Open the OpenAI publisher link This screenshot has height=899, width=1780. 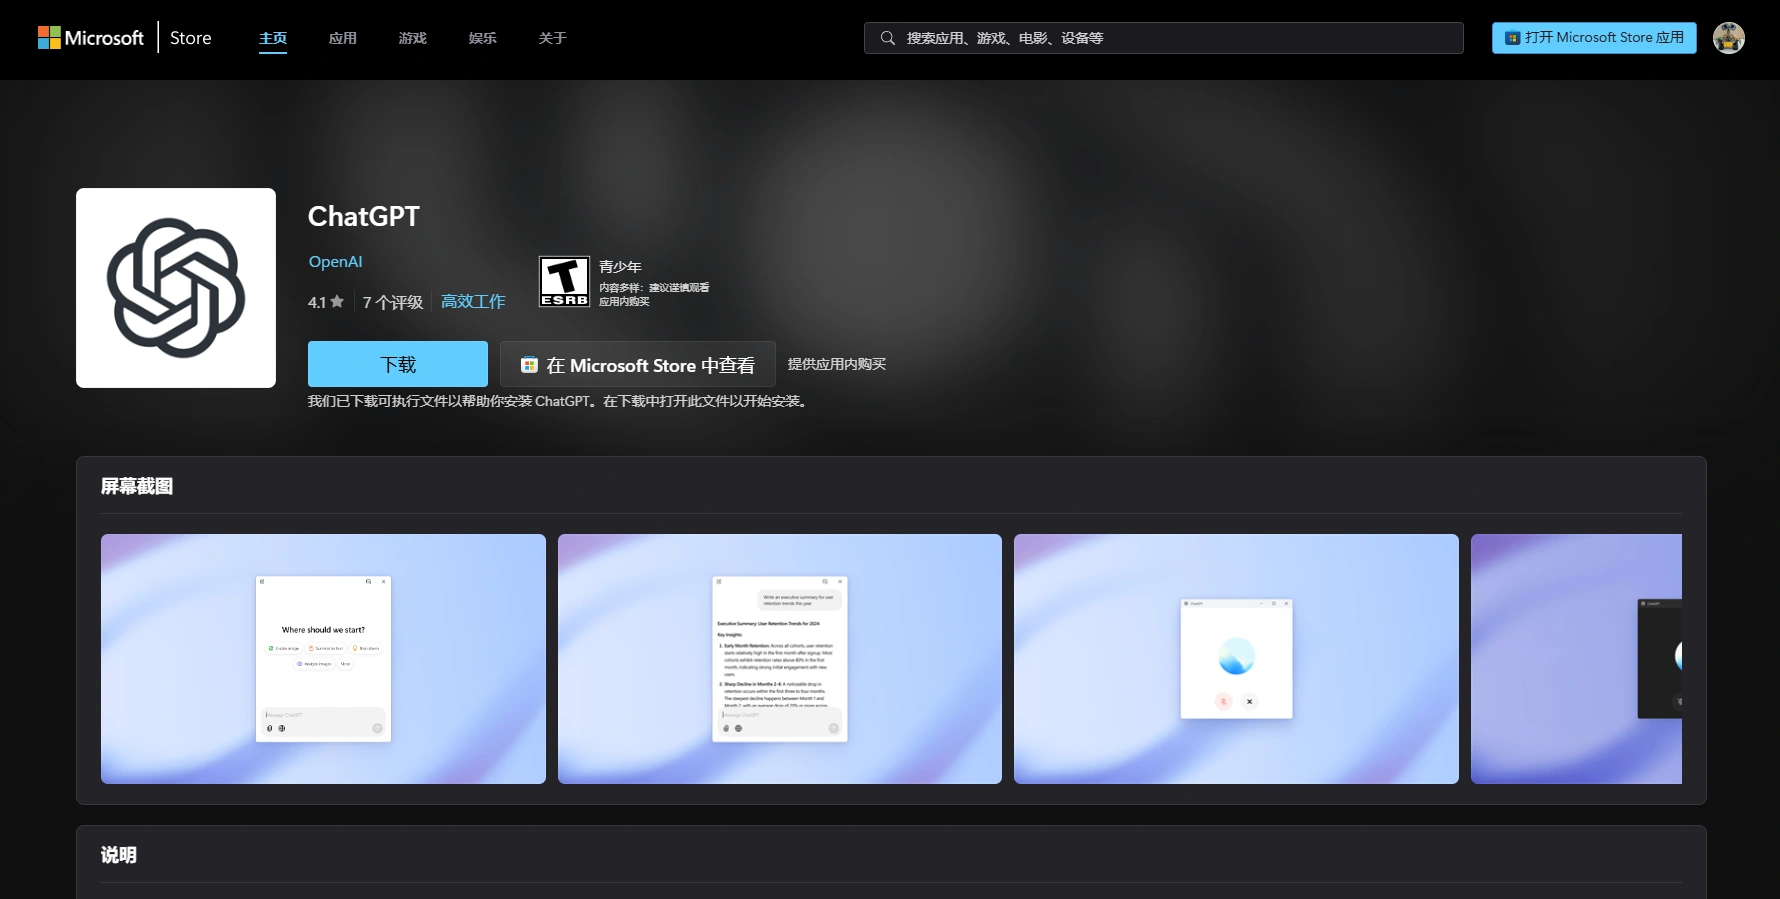335,261
